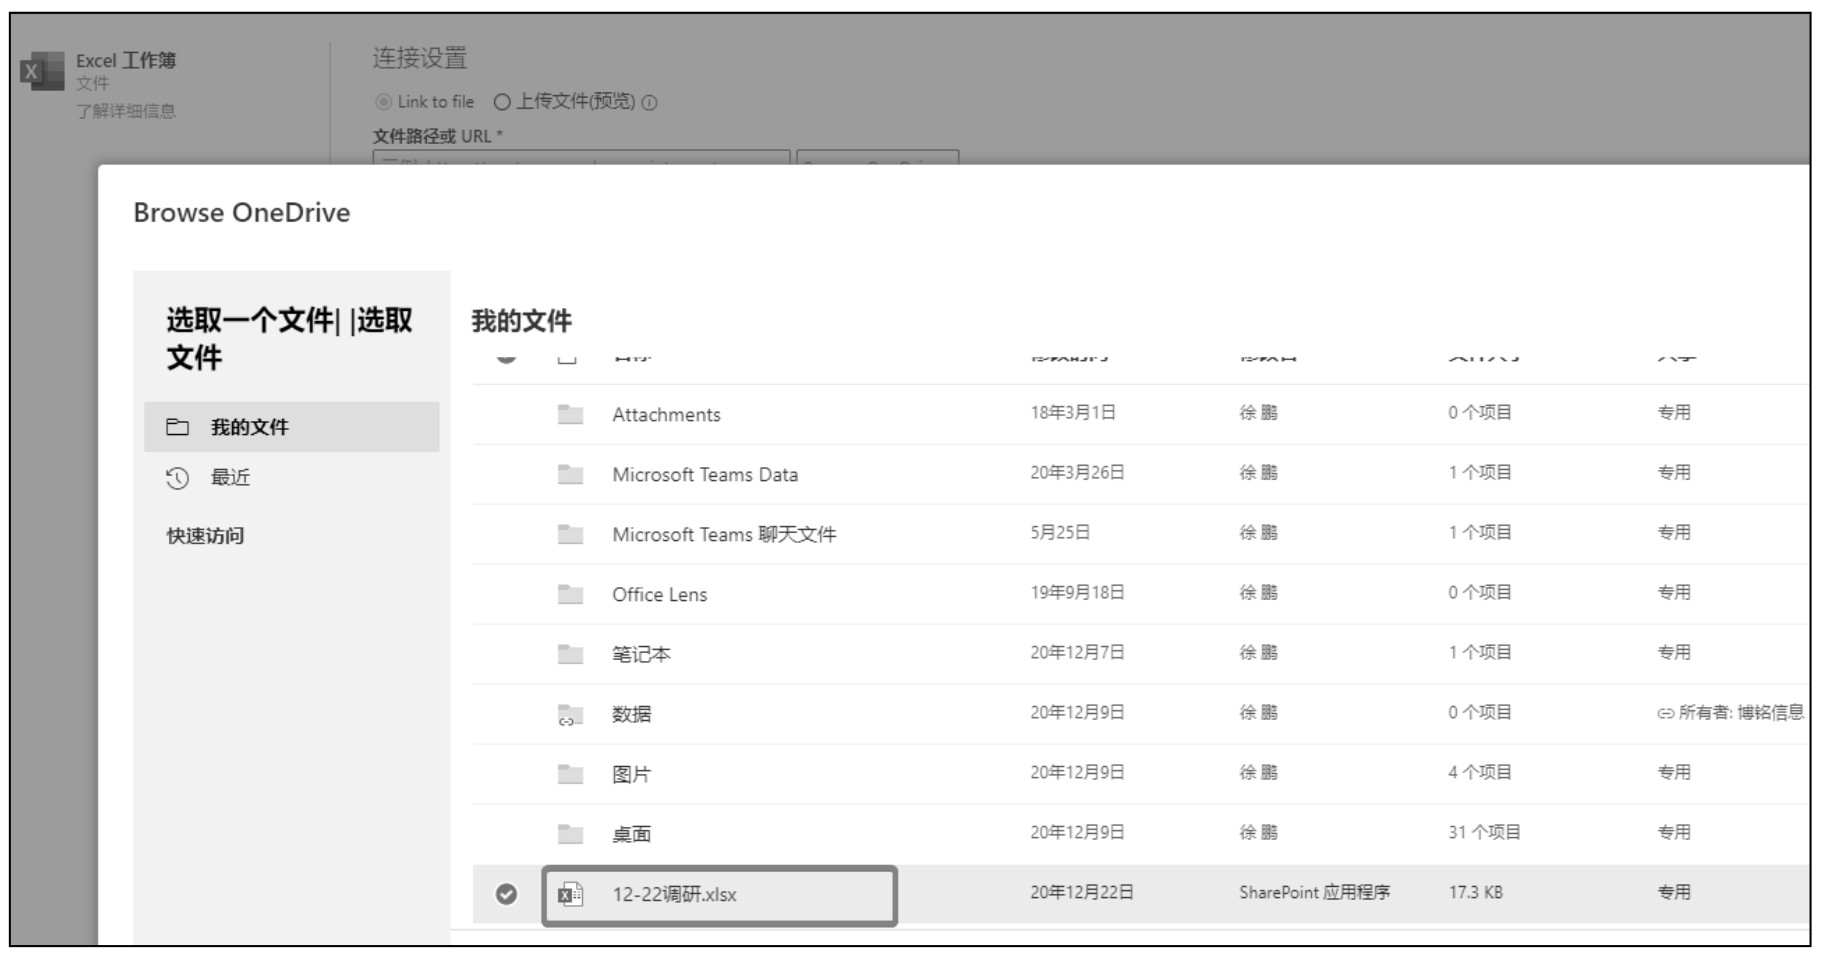Click the 我的文件 list heading
Viewport: 1825px width, 957px height.
coord(521,321)
